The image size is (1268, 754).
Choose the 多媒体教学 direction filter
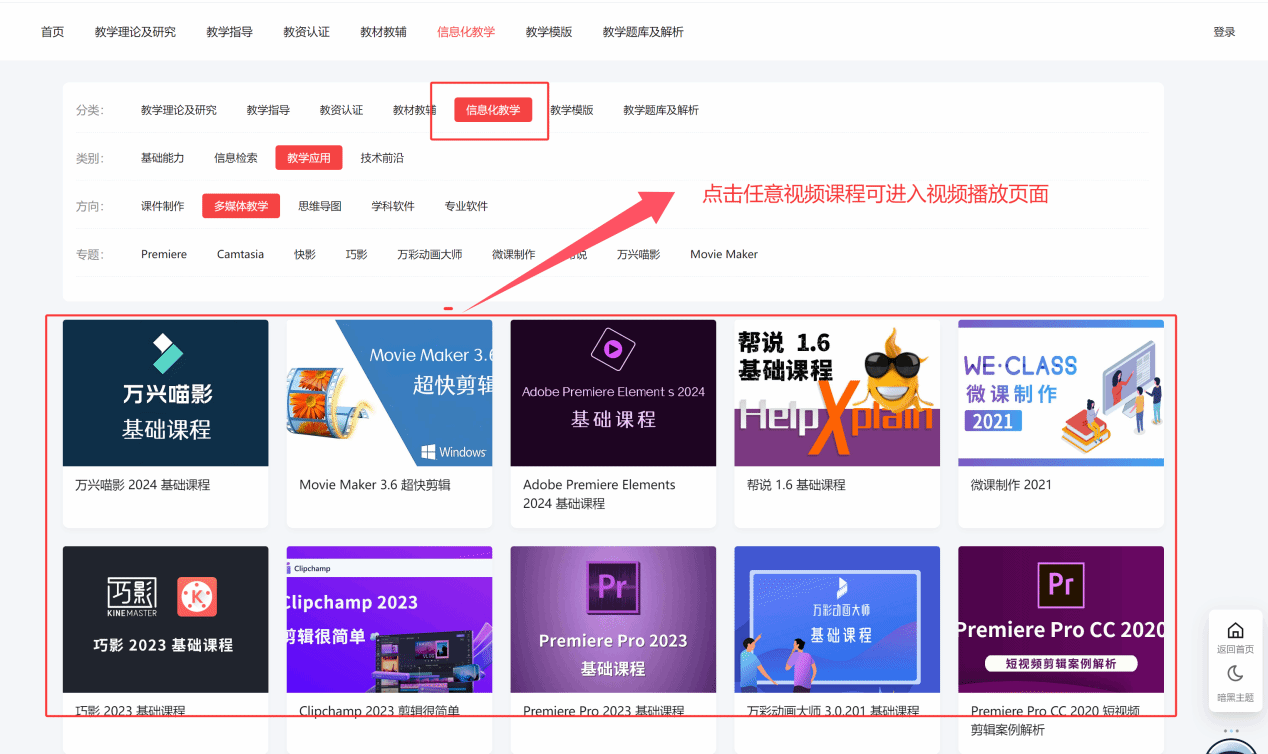pyautogui.click(x=241, y=206)
